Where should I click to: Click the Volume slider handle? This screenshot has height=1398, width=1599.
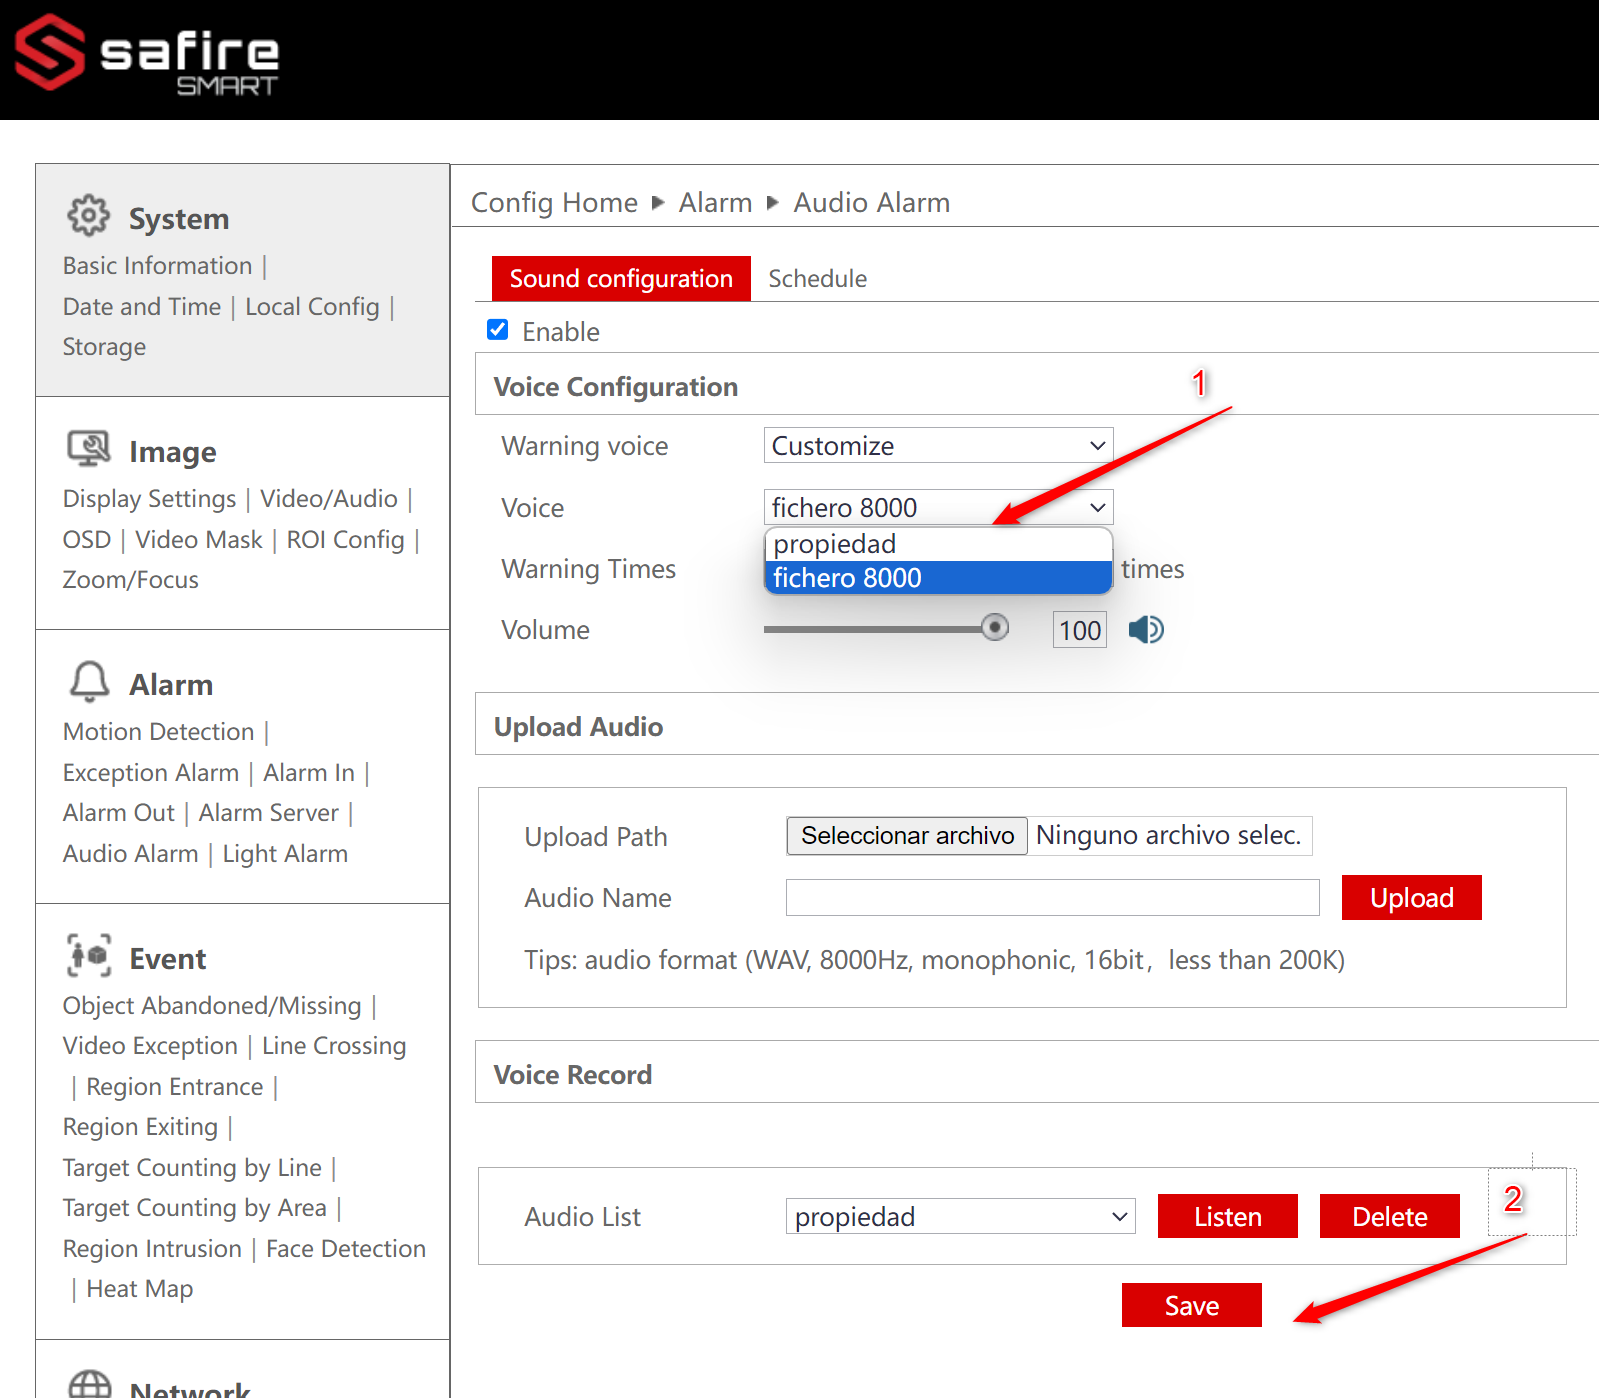(994, 628)
